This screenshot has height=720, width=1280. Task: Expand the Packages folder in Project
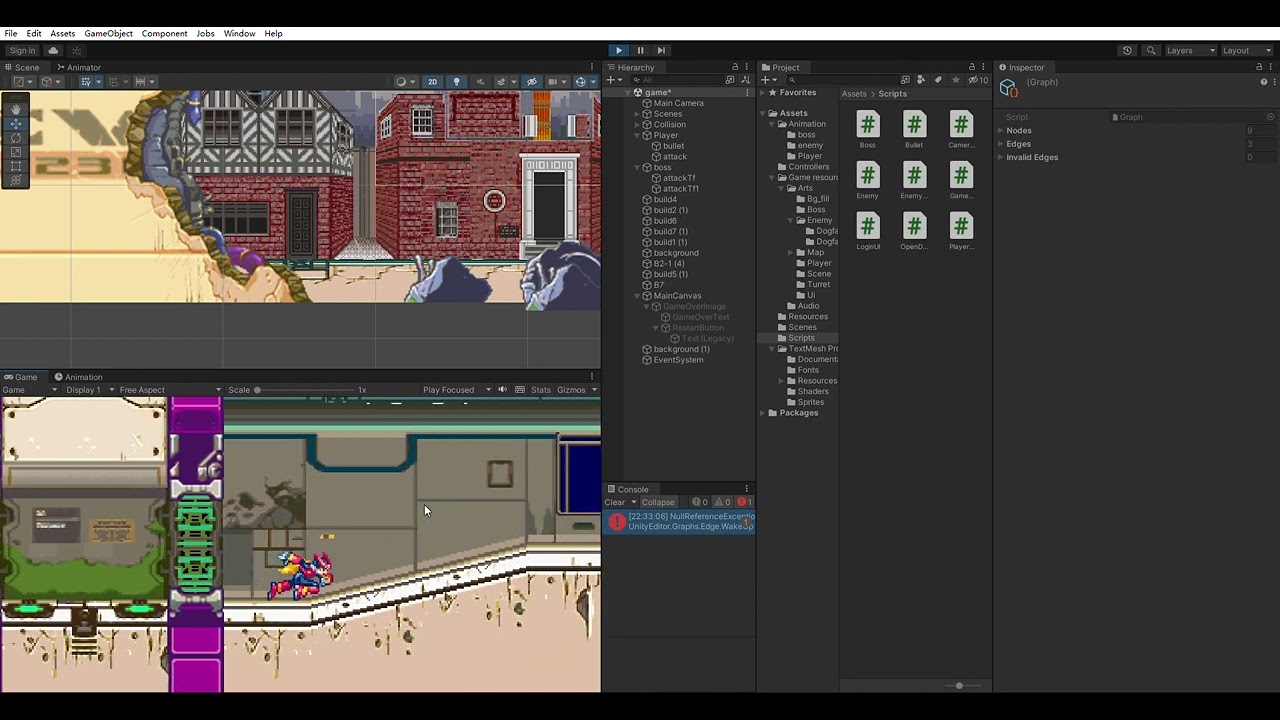(763, 413)
